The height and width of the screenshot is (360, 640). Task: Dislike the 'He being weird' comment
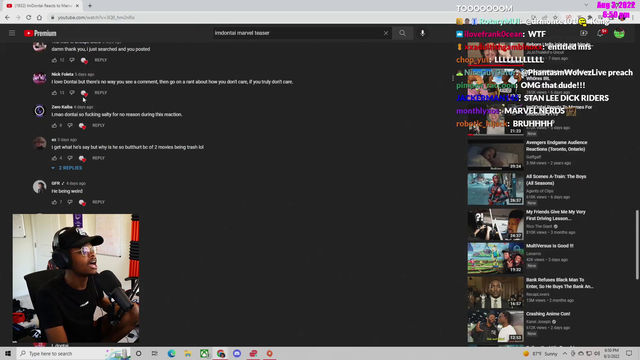[70, 202]
